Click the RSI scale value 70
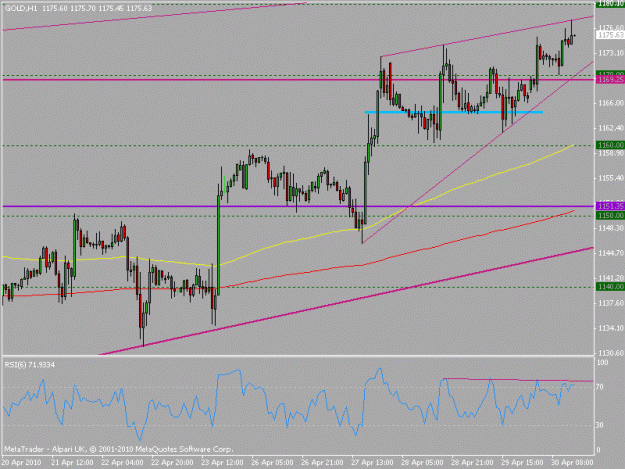The image size is (625, 469). [600, 387]
